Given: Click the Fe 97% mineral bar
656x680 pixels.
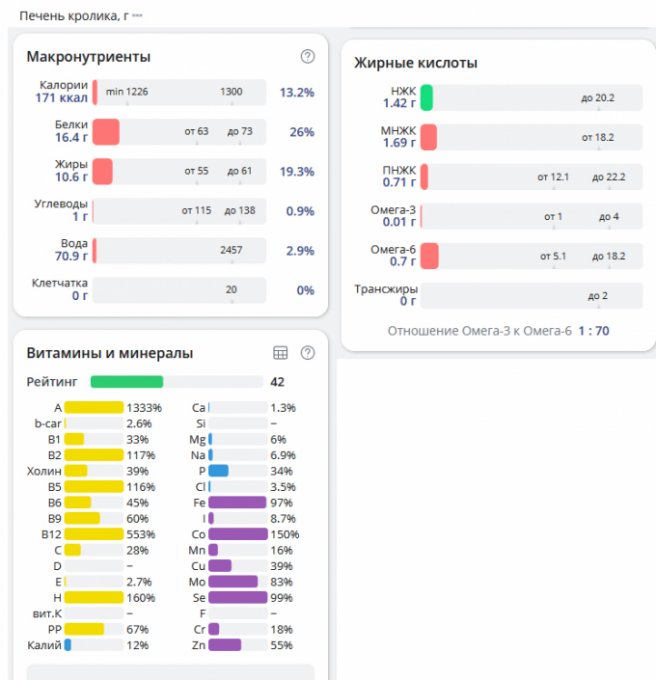Looking at the screenshot, I should pyautogui.click(x=237, y=502).
